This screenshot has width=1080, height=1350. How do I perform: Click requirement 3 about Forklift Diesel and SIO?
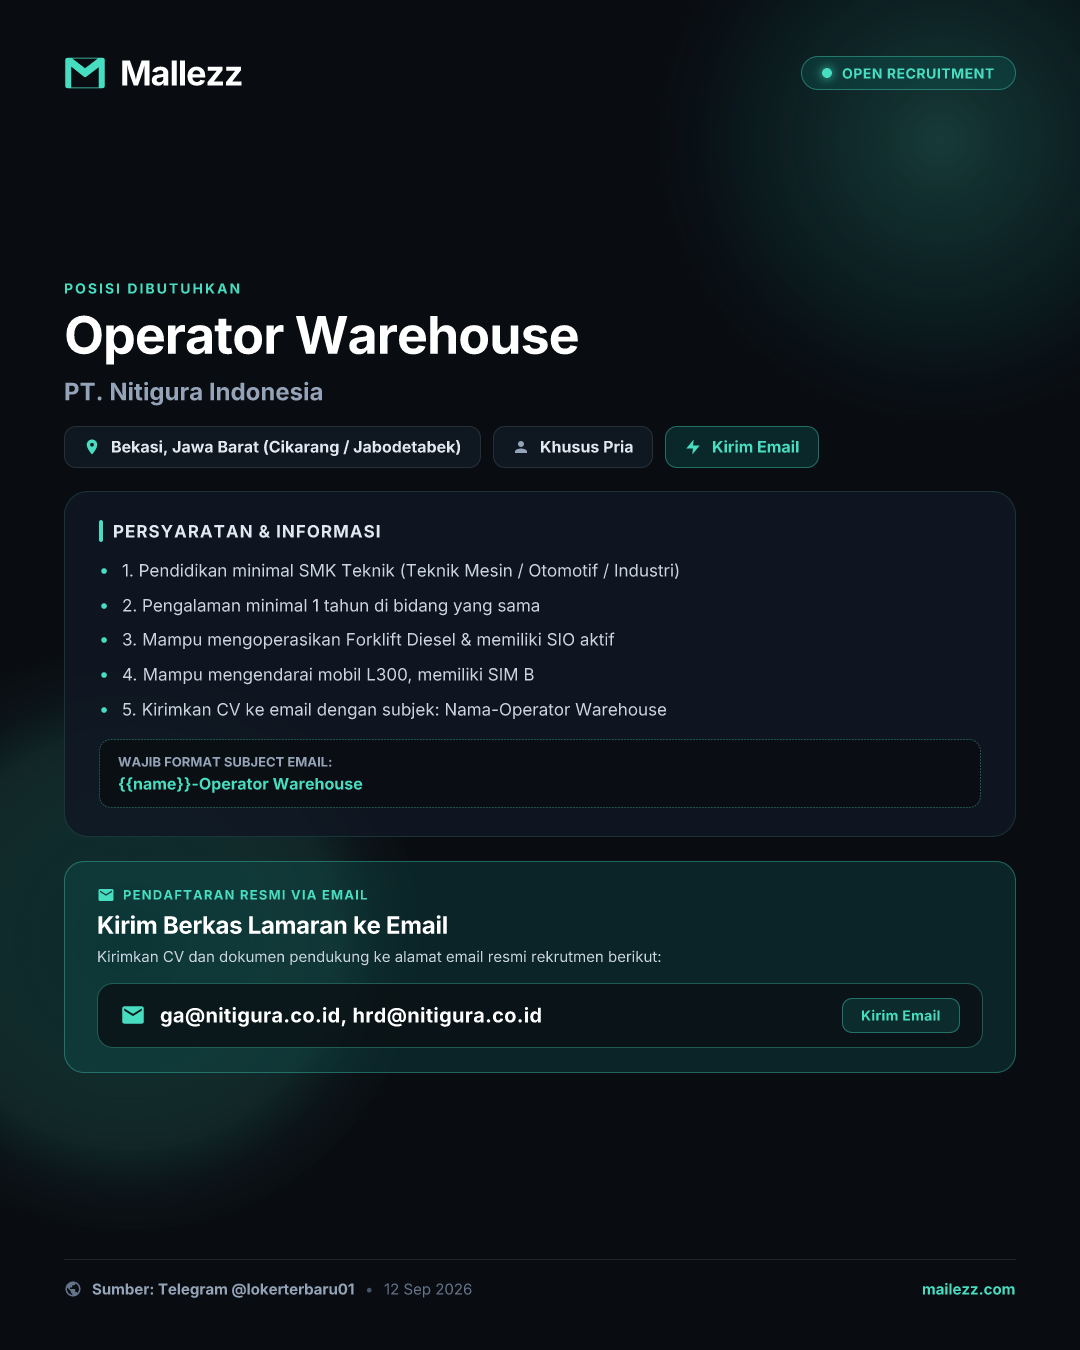(x=368, y=640)
